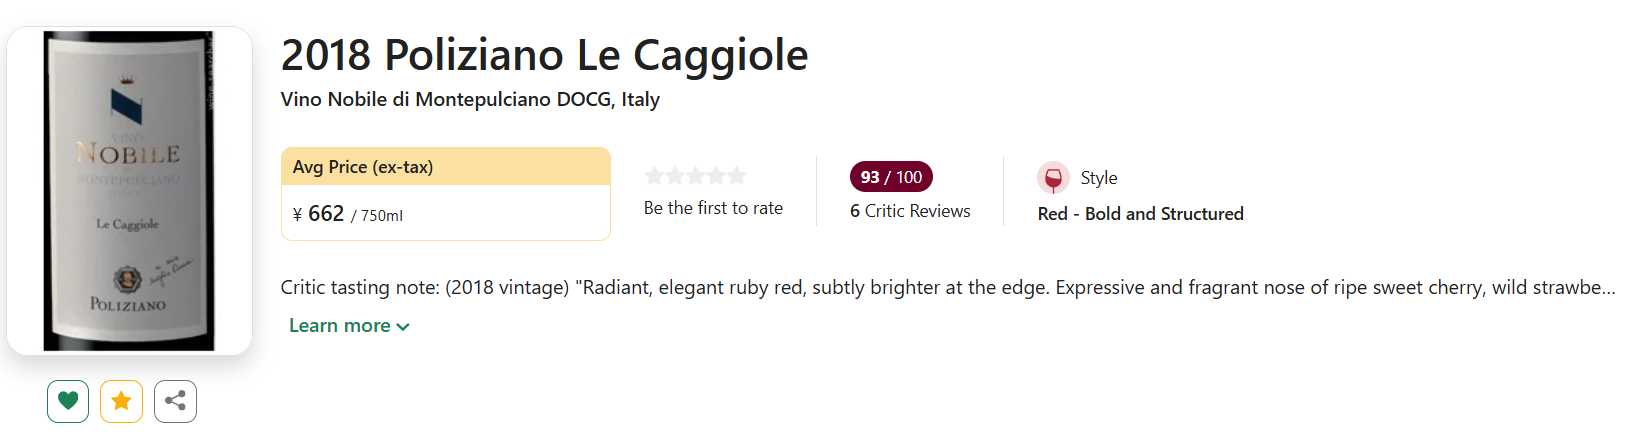Viewport: 1652px width, 443px height.
Task: Open Vino Nobile di Montepulciano DOCG region link
Action: pos(470,99)
